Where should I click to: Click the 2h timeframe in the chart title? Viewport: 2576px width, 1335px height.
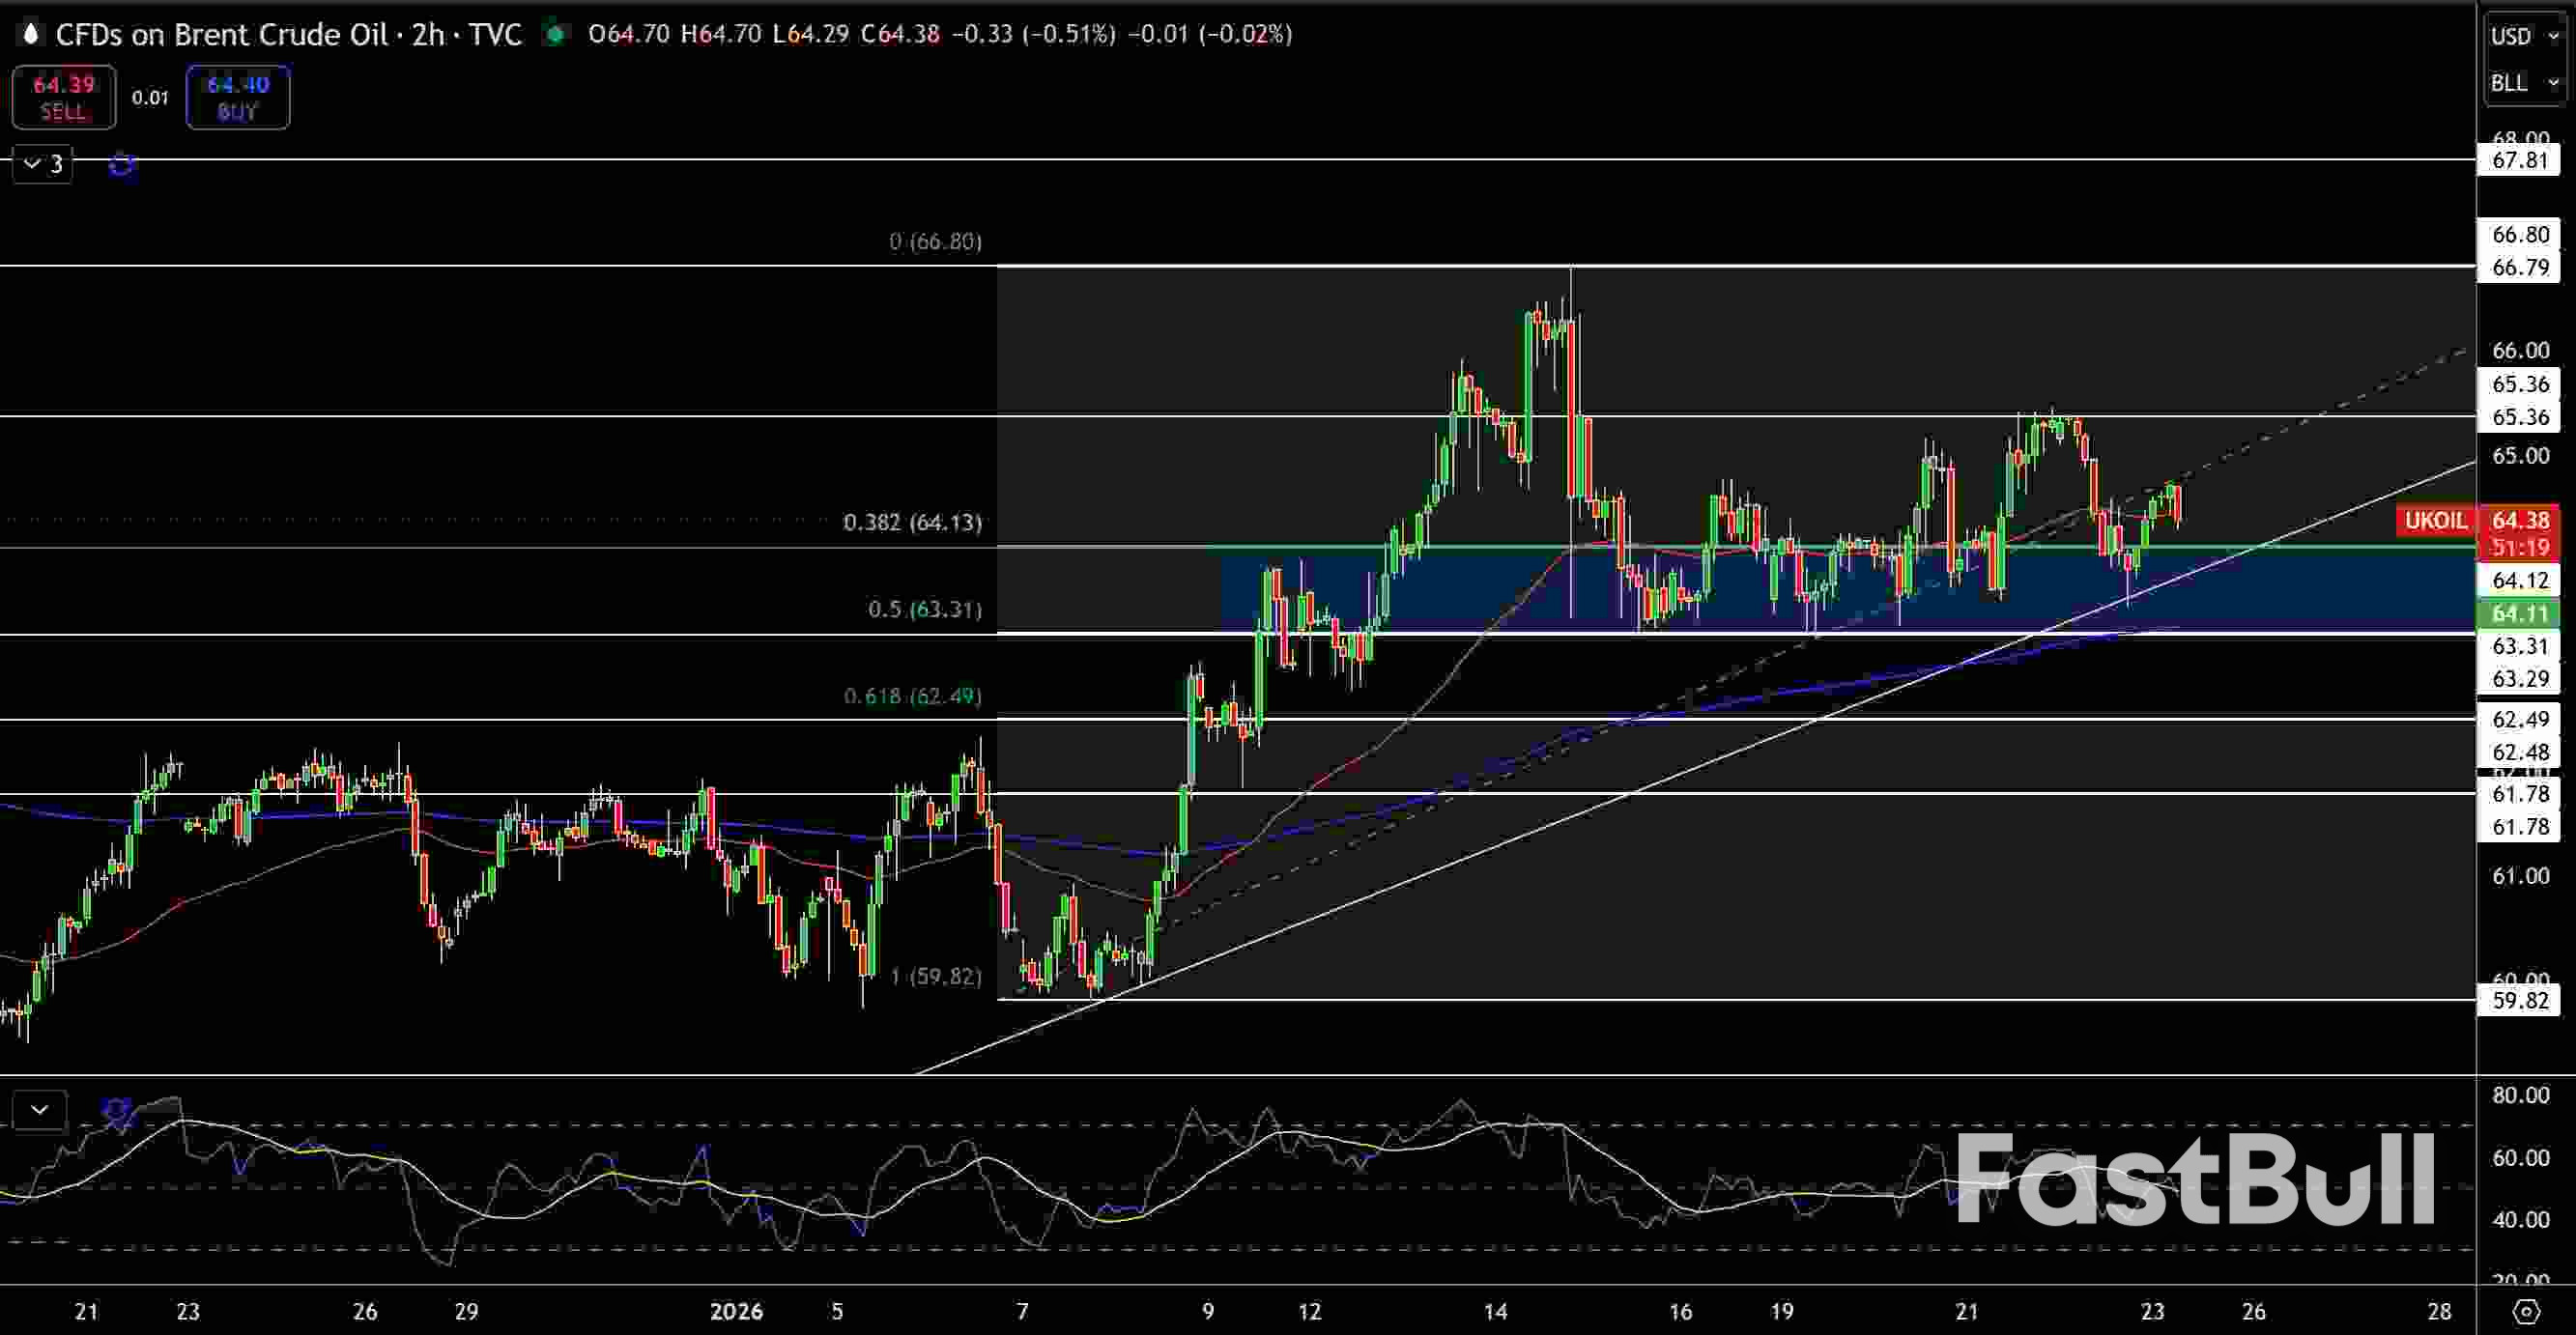(x=429, y=33)
